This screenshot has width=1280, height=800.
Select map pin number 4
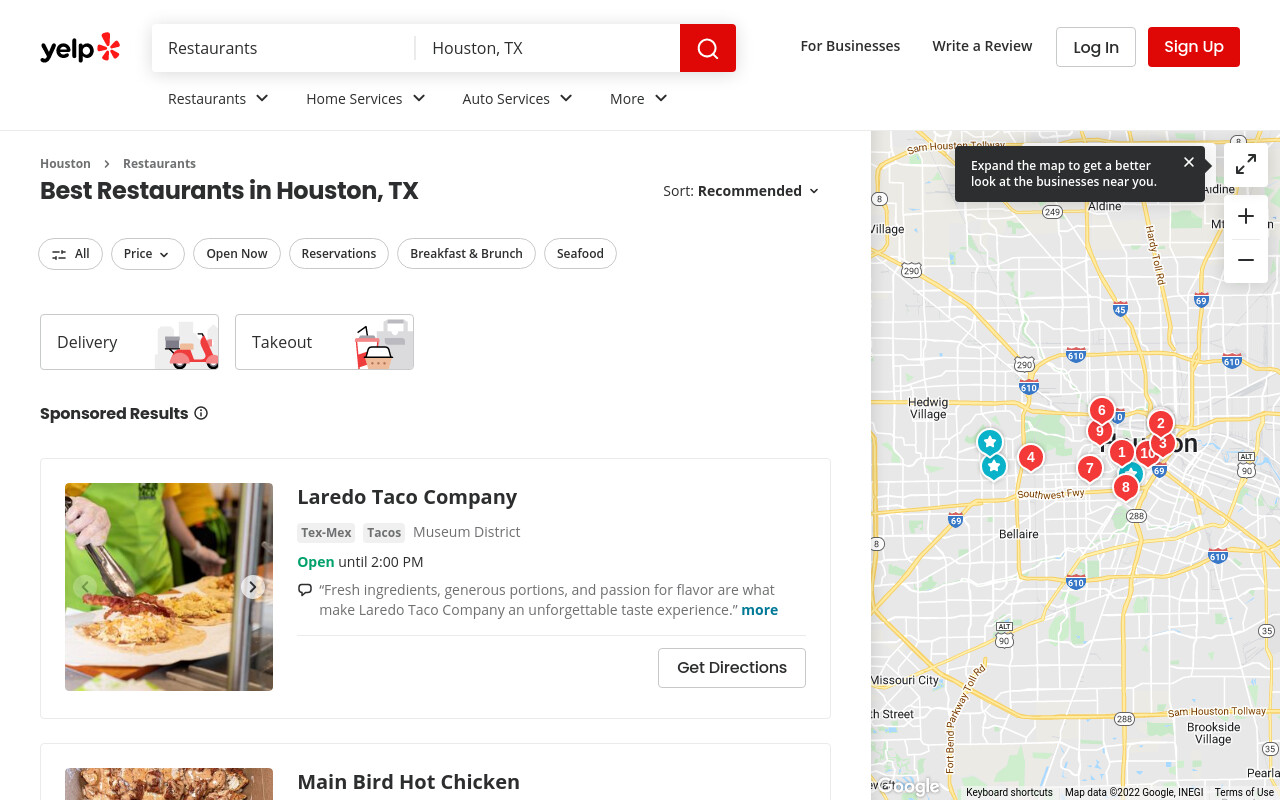(1030, 457)
